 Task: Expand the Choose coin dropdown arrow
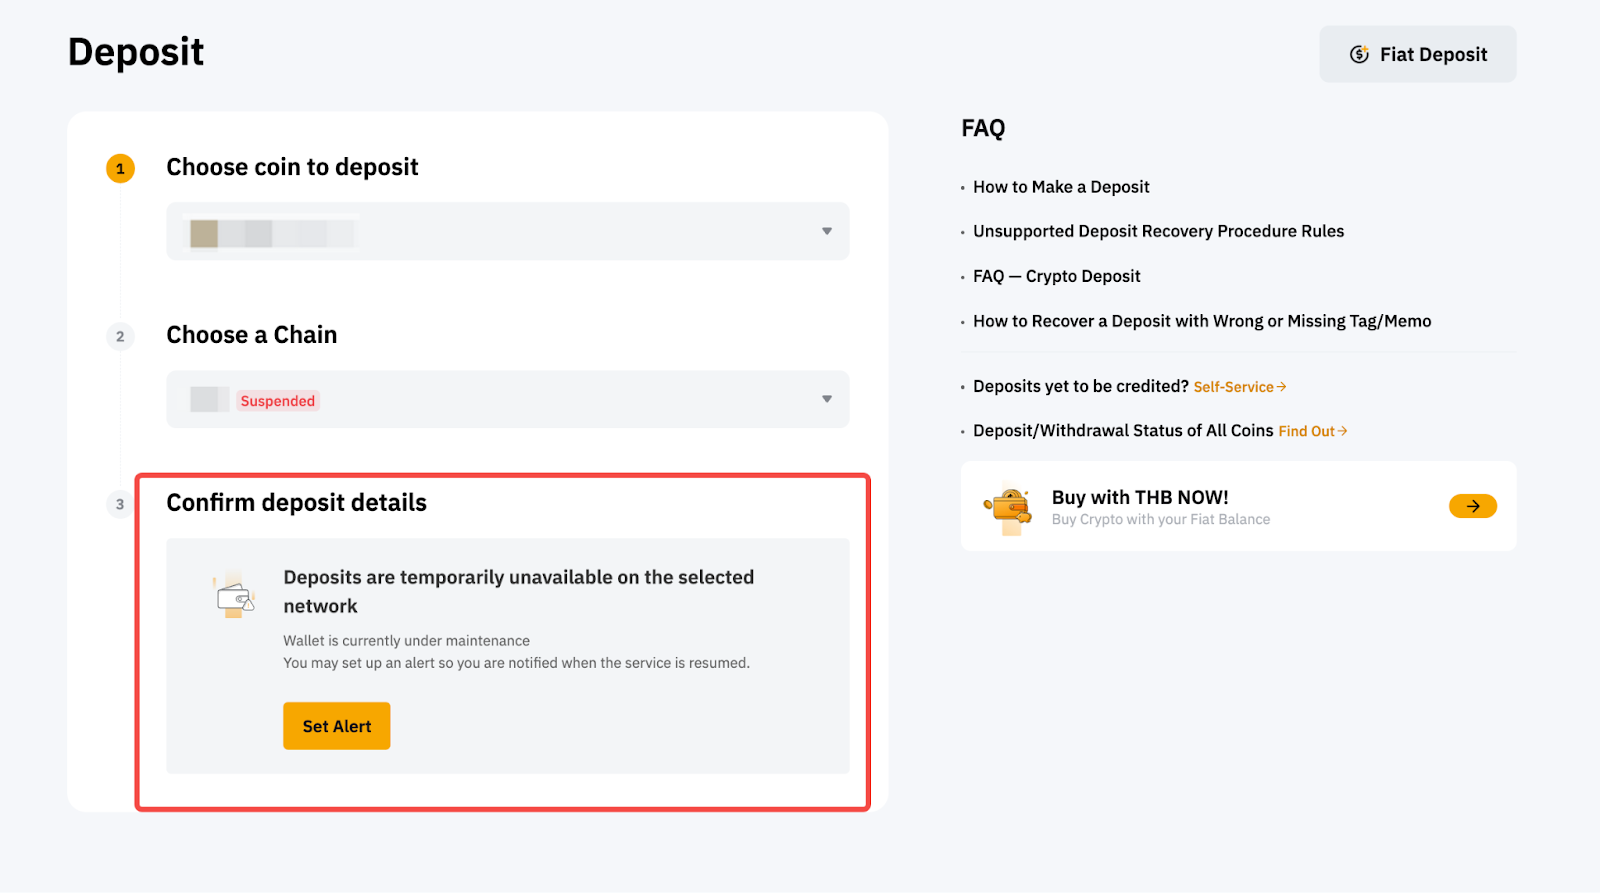point(826,231)
